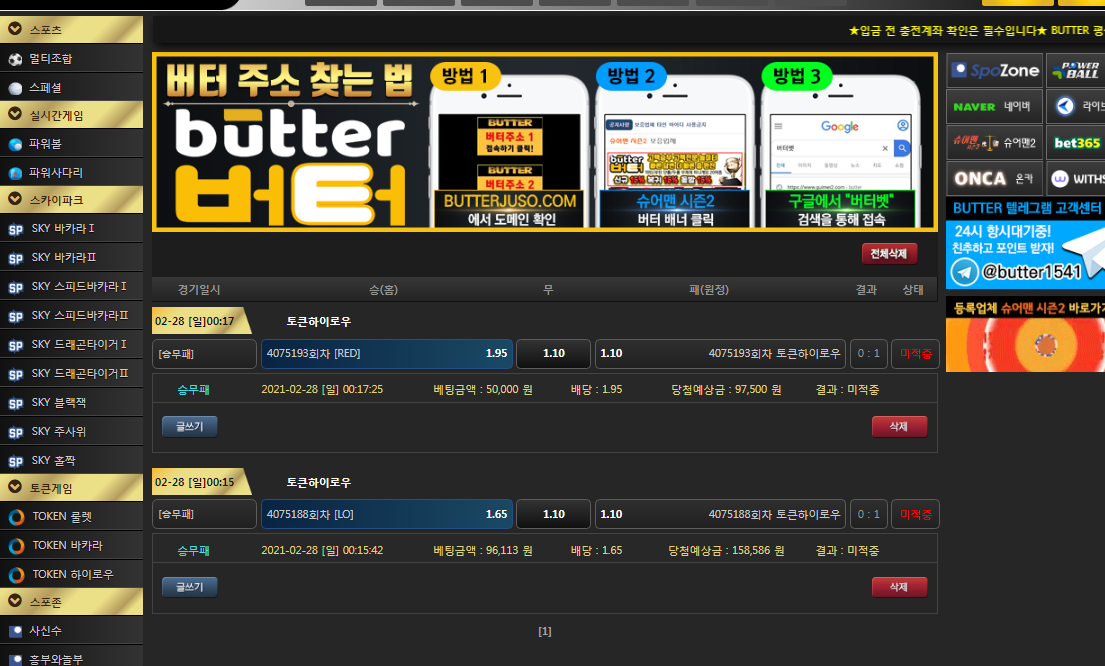Select SKY 주사위 menu item
Viewport: 1105px width, 666px height.
(x=58, y=431)
